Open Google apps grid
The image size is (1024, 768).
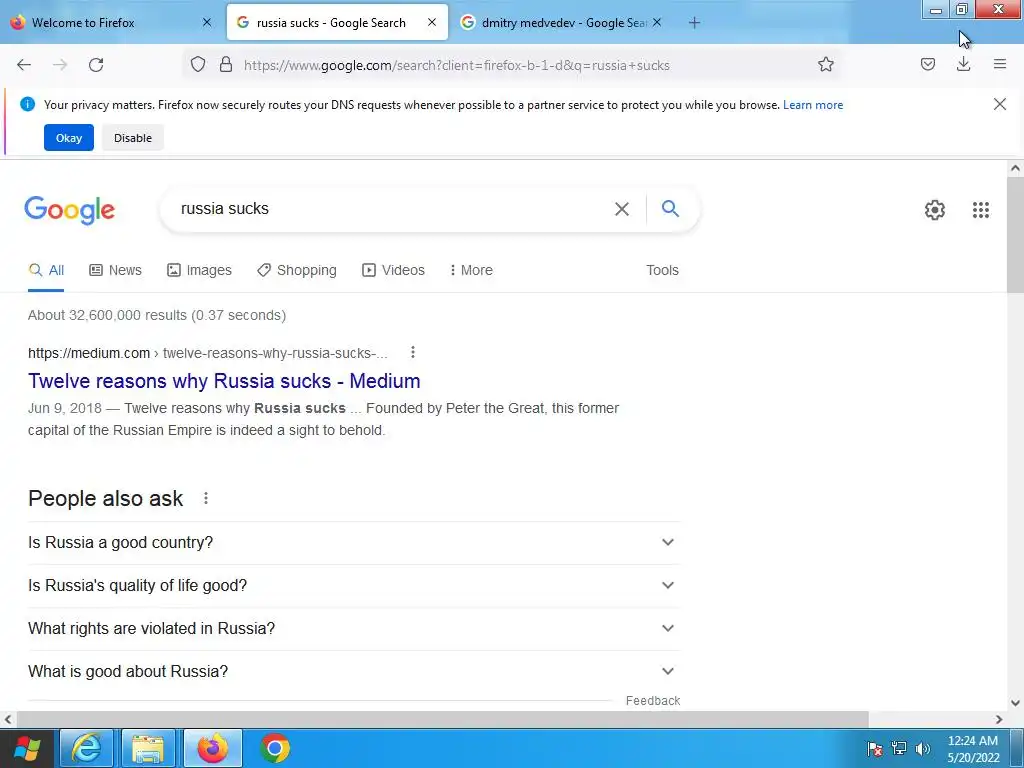point(980,210)
